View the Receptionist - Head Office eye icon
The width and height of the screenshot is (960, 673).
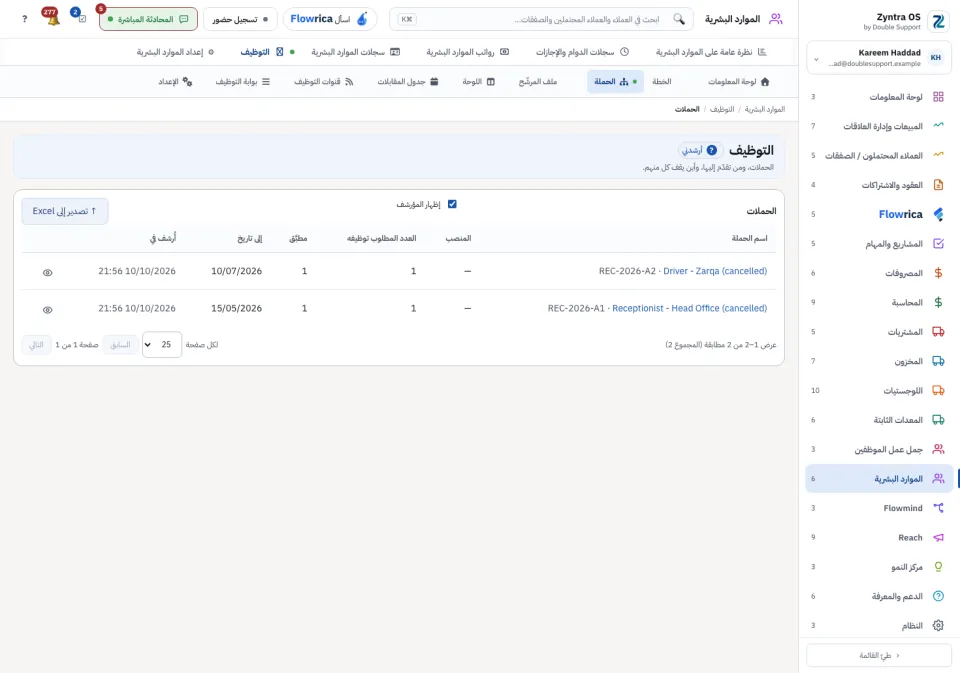point(48,310)
